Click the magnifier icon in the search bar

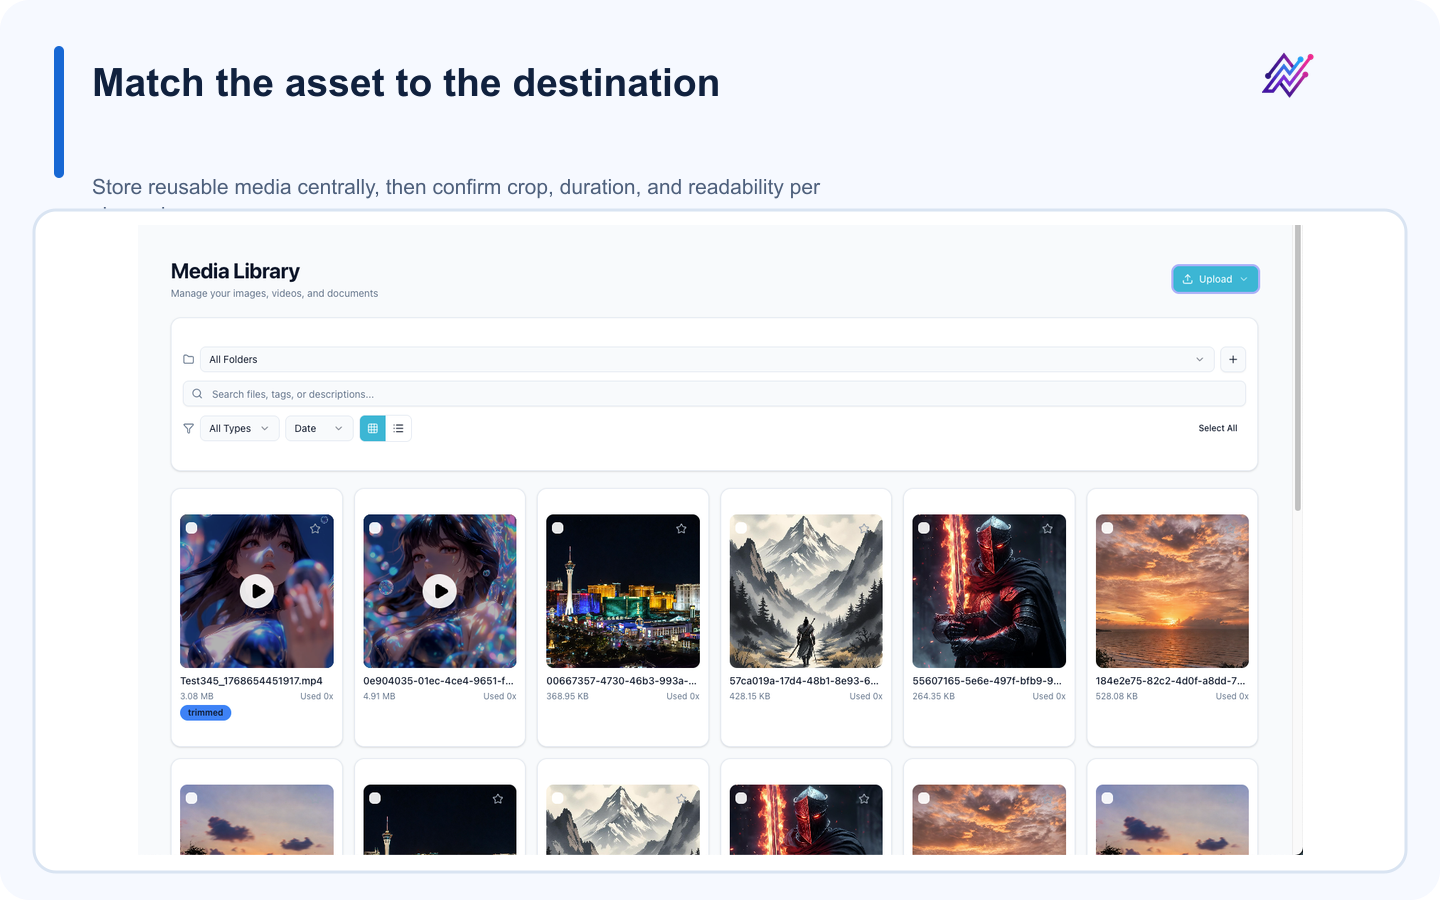tap(197, 394)
